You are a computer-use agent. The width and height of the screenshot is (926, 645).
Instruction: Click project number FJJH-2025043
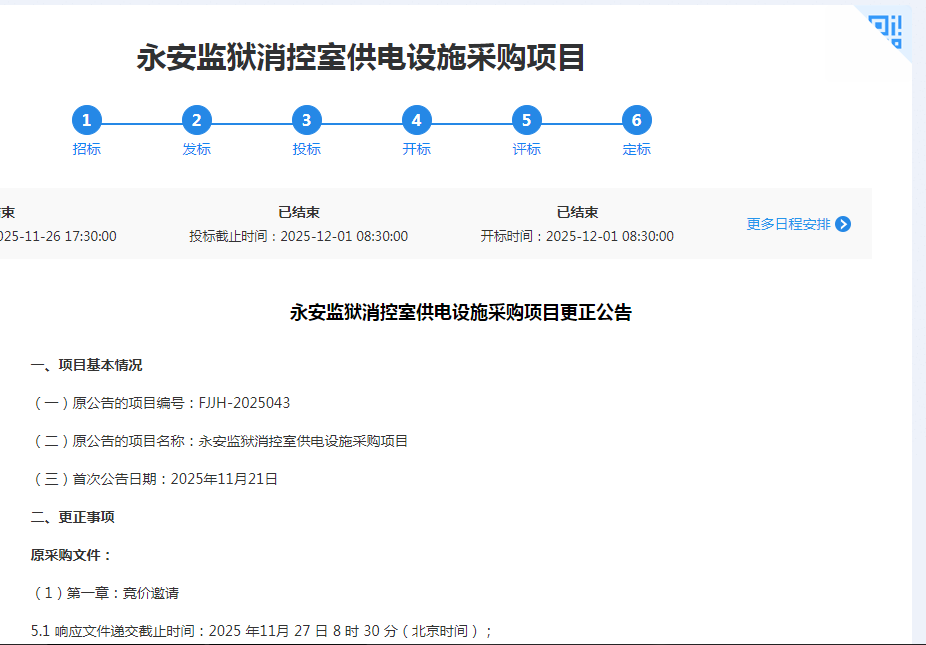245,403
